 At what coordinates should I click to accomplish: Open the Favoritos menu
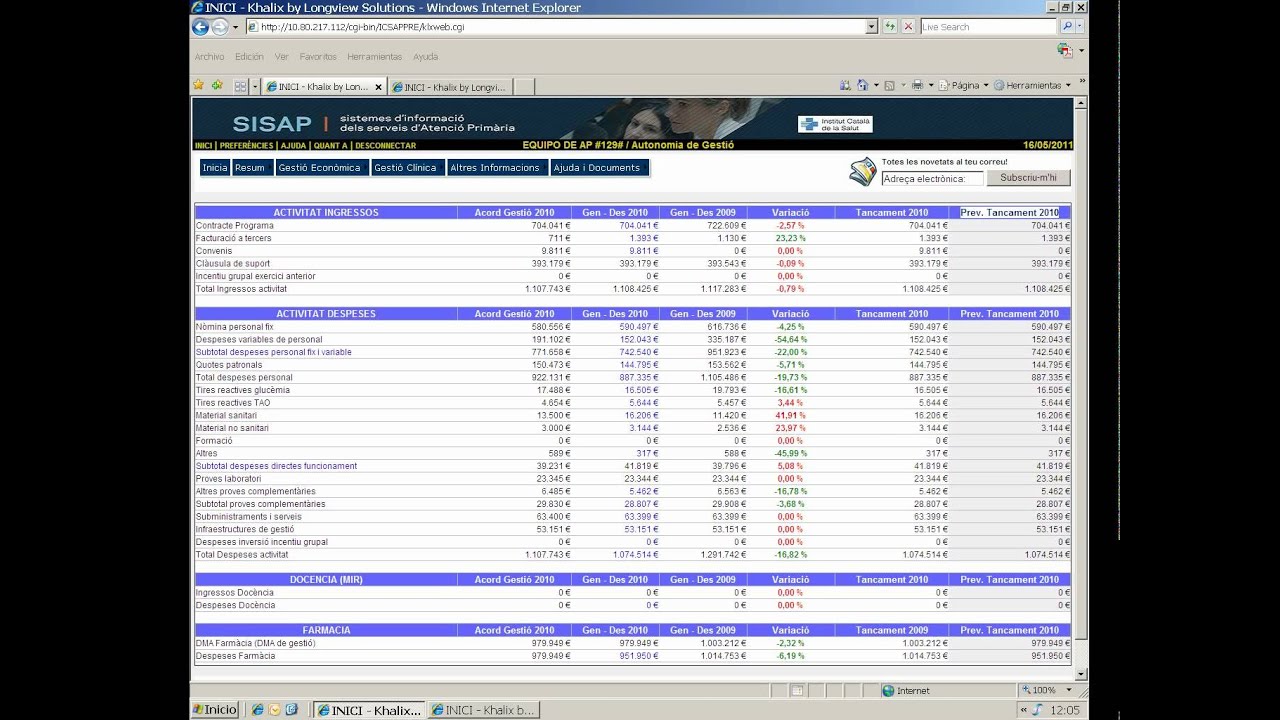[x=318, y=57]
